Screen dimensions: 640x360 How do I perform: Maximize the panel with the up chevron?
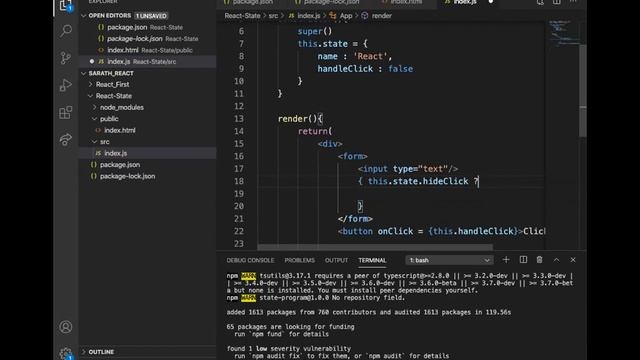coord(556,260)
